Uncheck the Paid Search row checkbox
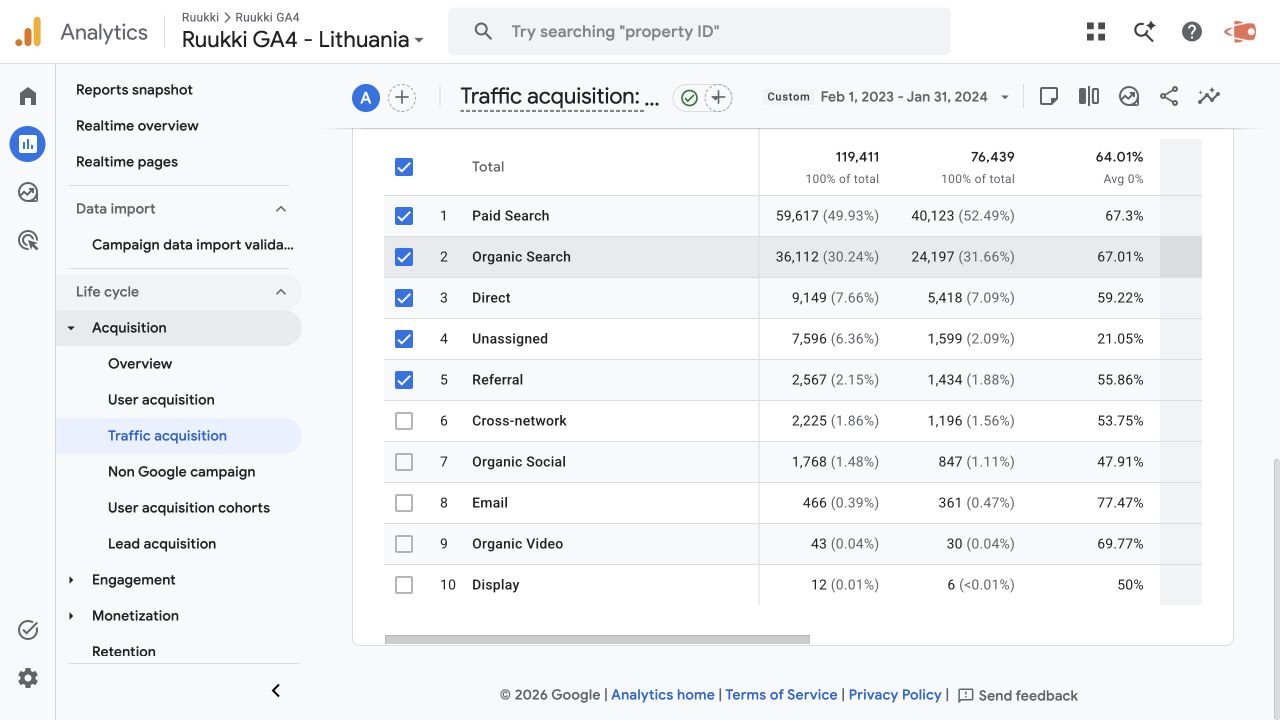This screenshot has height=720, width=1280. (404, 216)
